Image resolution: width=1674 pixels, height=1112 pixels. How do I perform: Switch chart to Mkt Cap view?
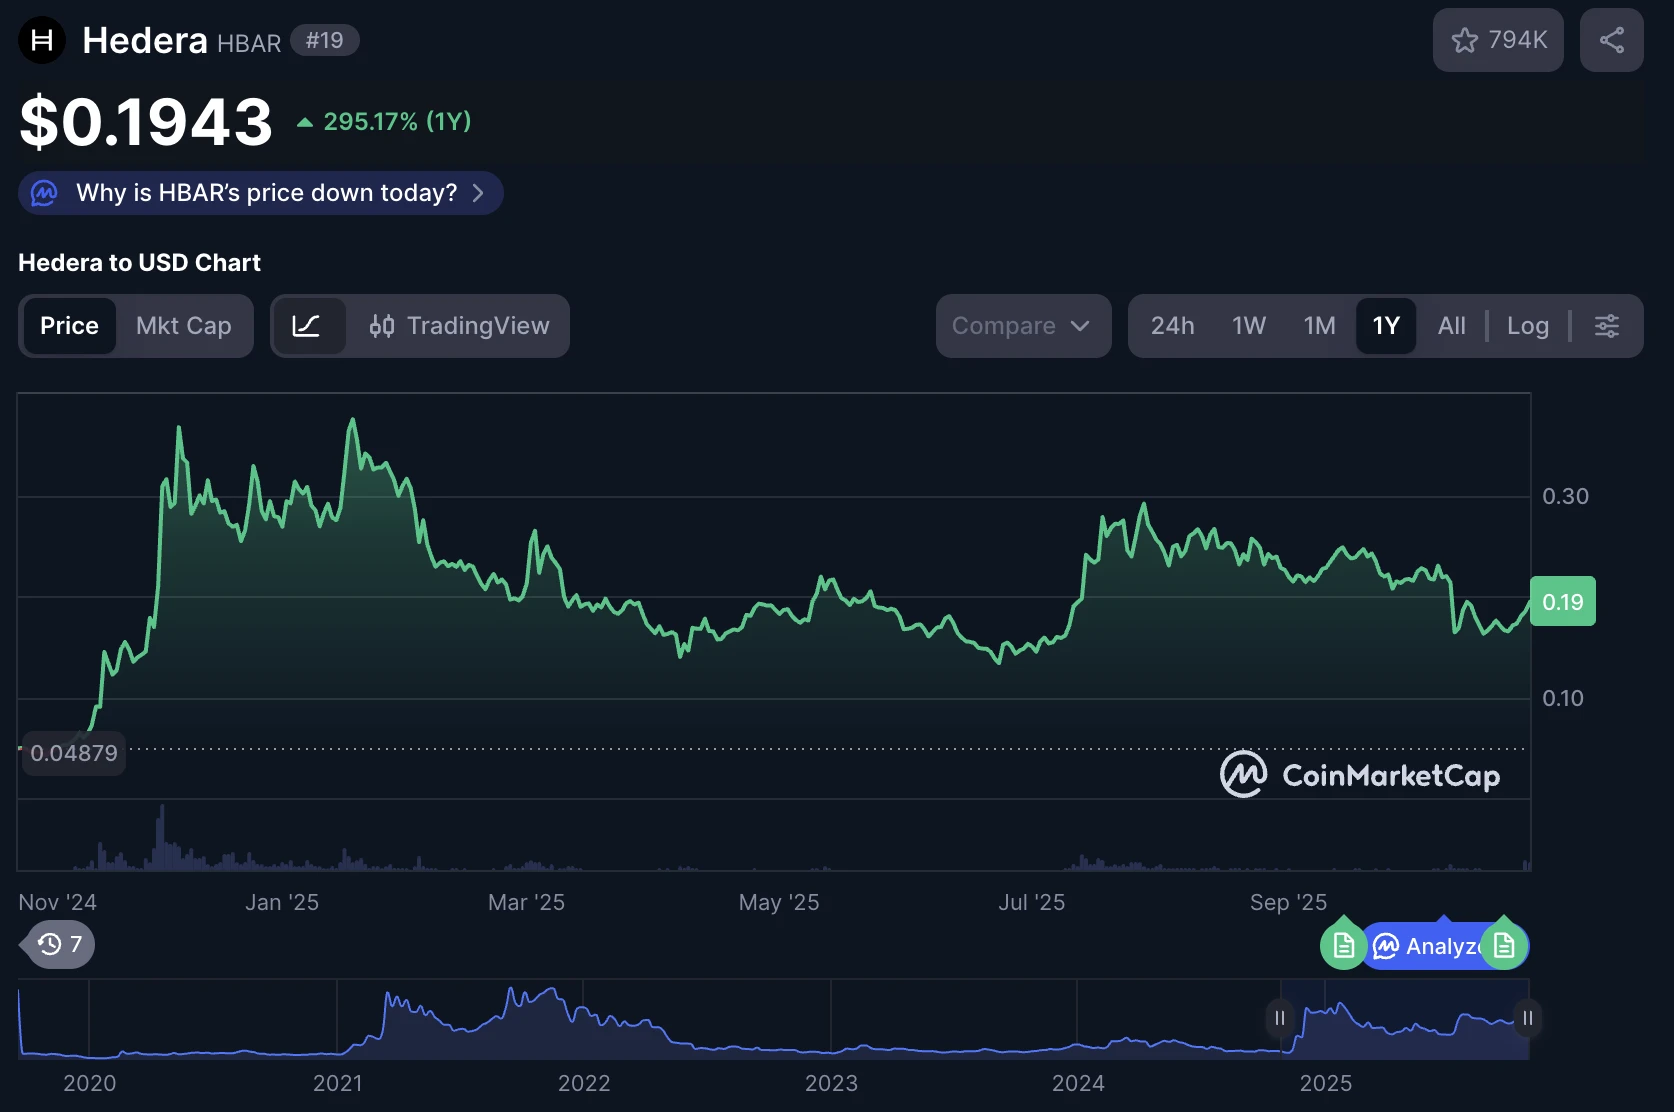[x=184, y=326]
